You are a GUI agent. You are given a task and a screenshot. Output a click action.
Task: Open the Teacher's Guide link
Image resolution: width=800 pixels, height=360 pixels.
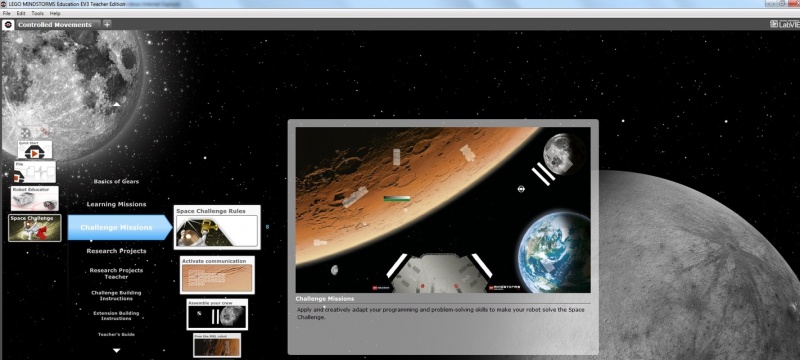pos(116,335)
